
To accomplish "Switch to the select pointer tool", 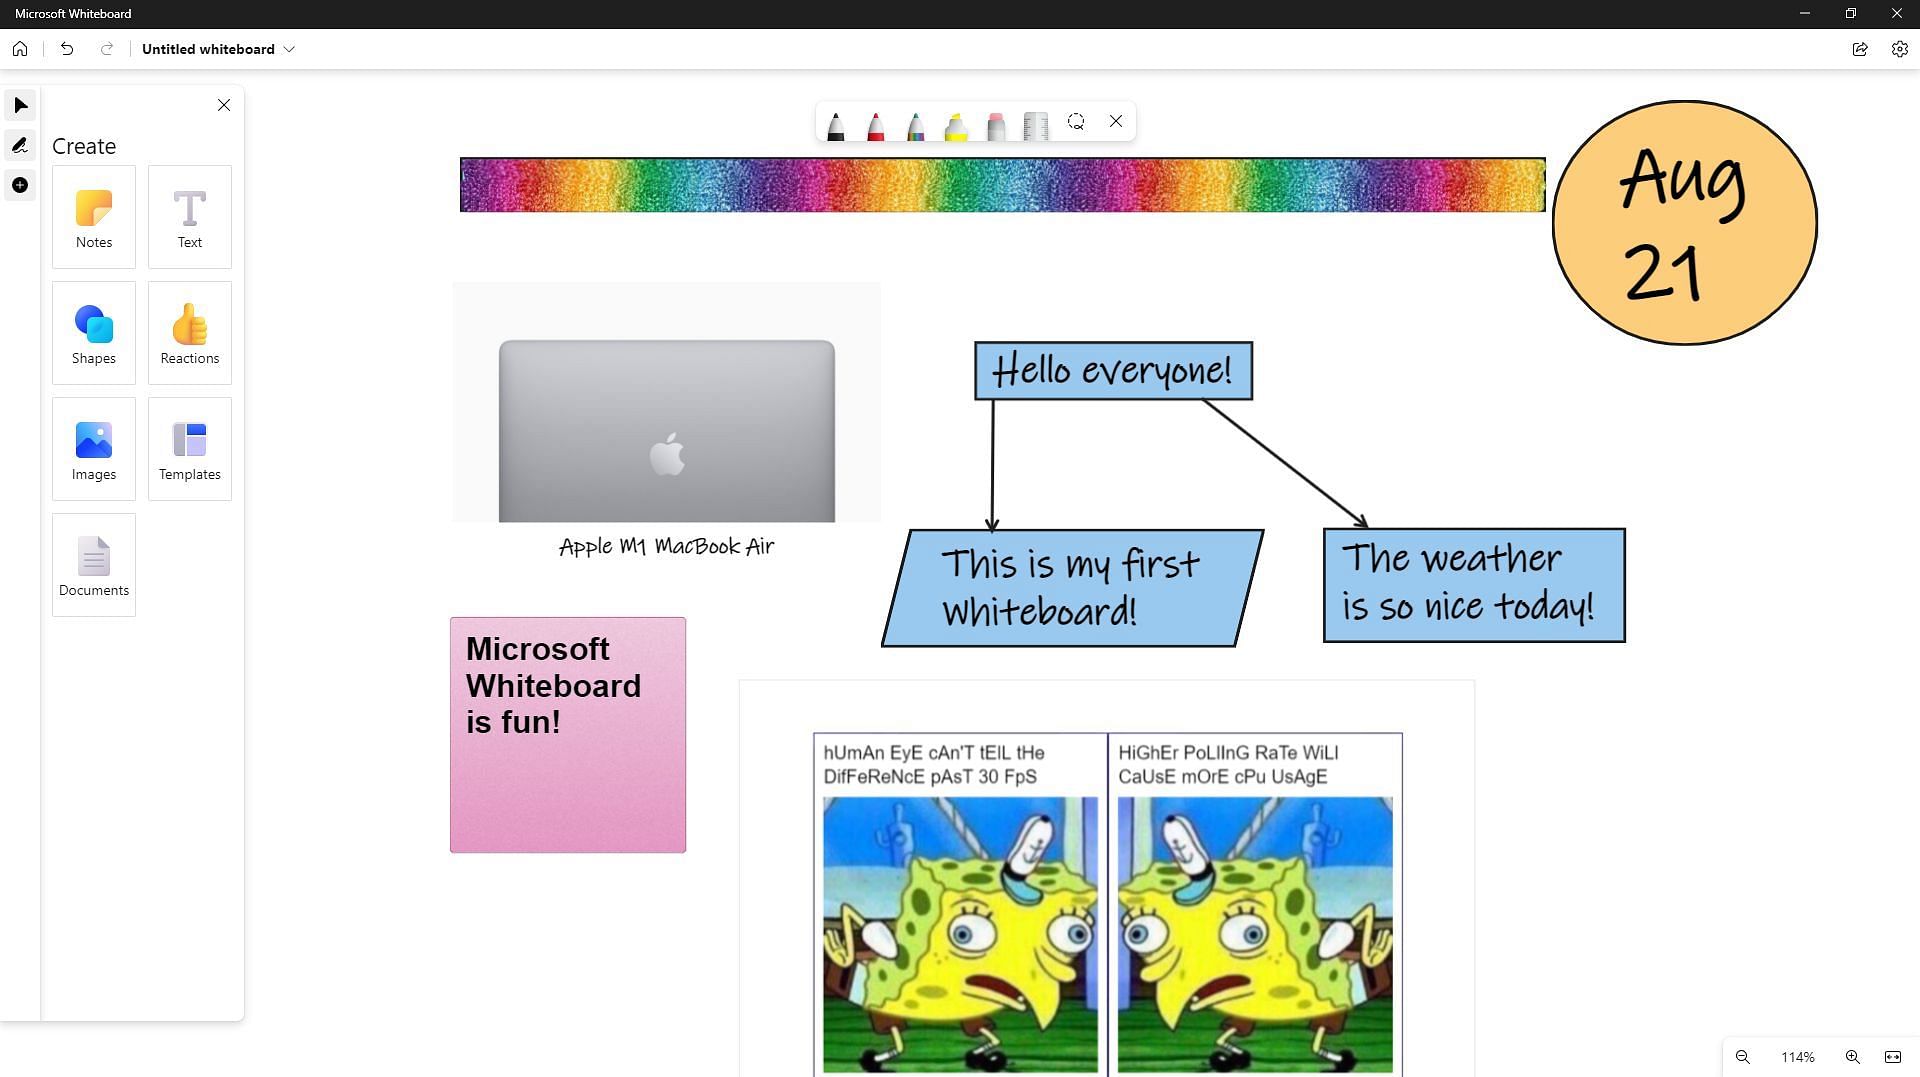I will click(x=20, y=106).
